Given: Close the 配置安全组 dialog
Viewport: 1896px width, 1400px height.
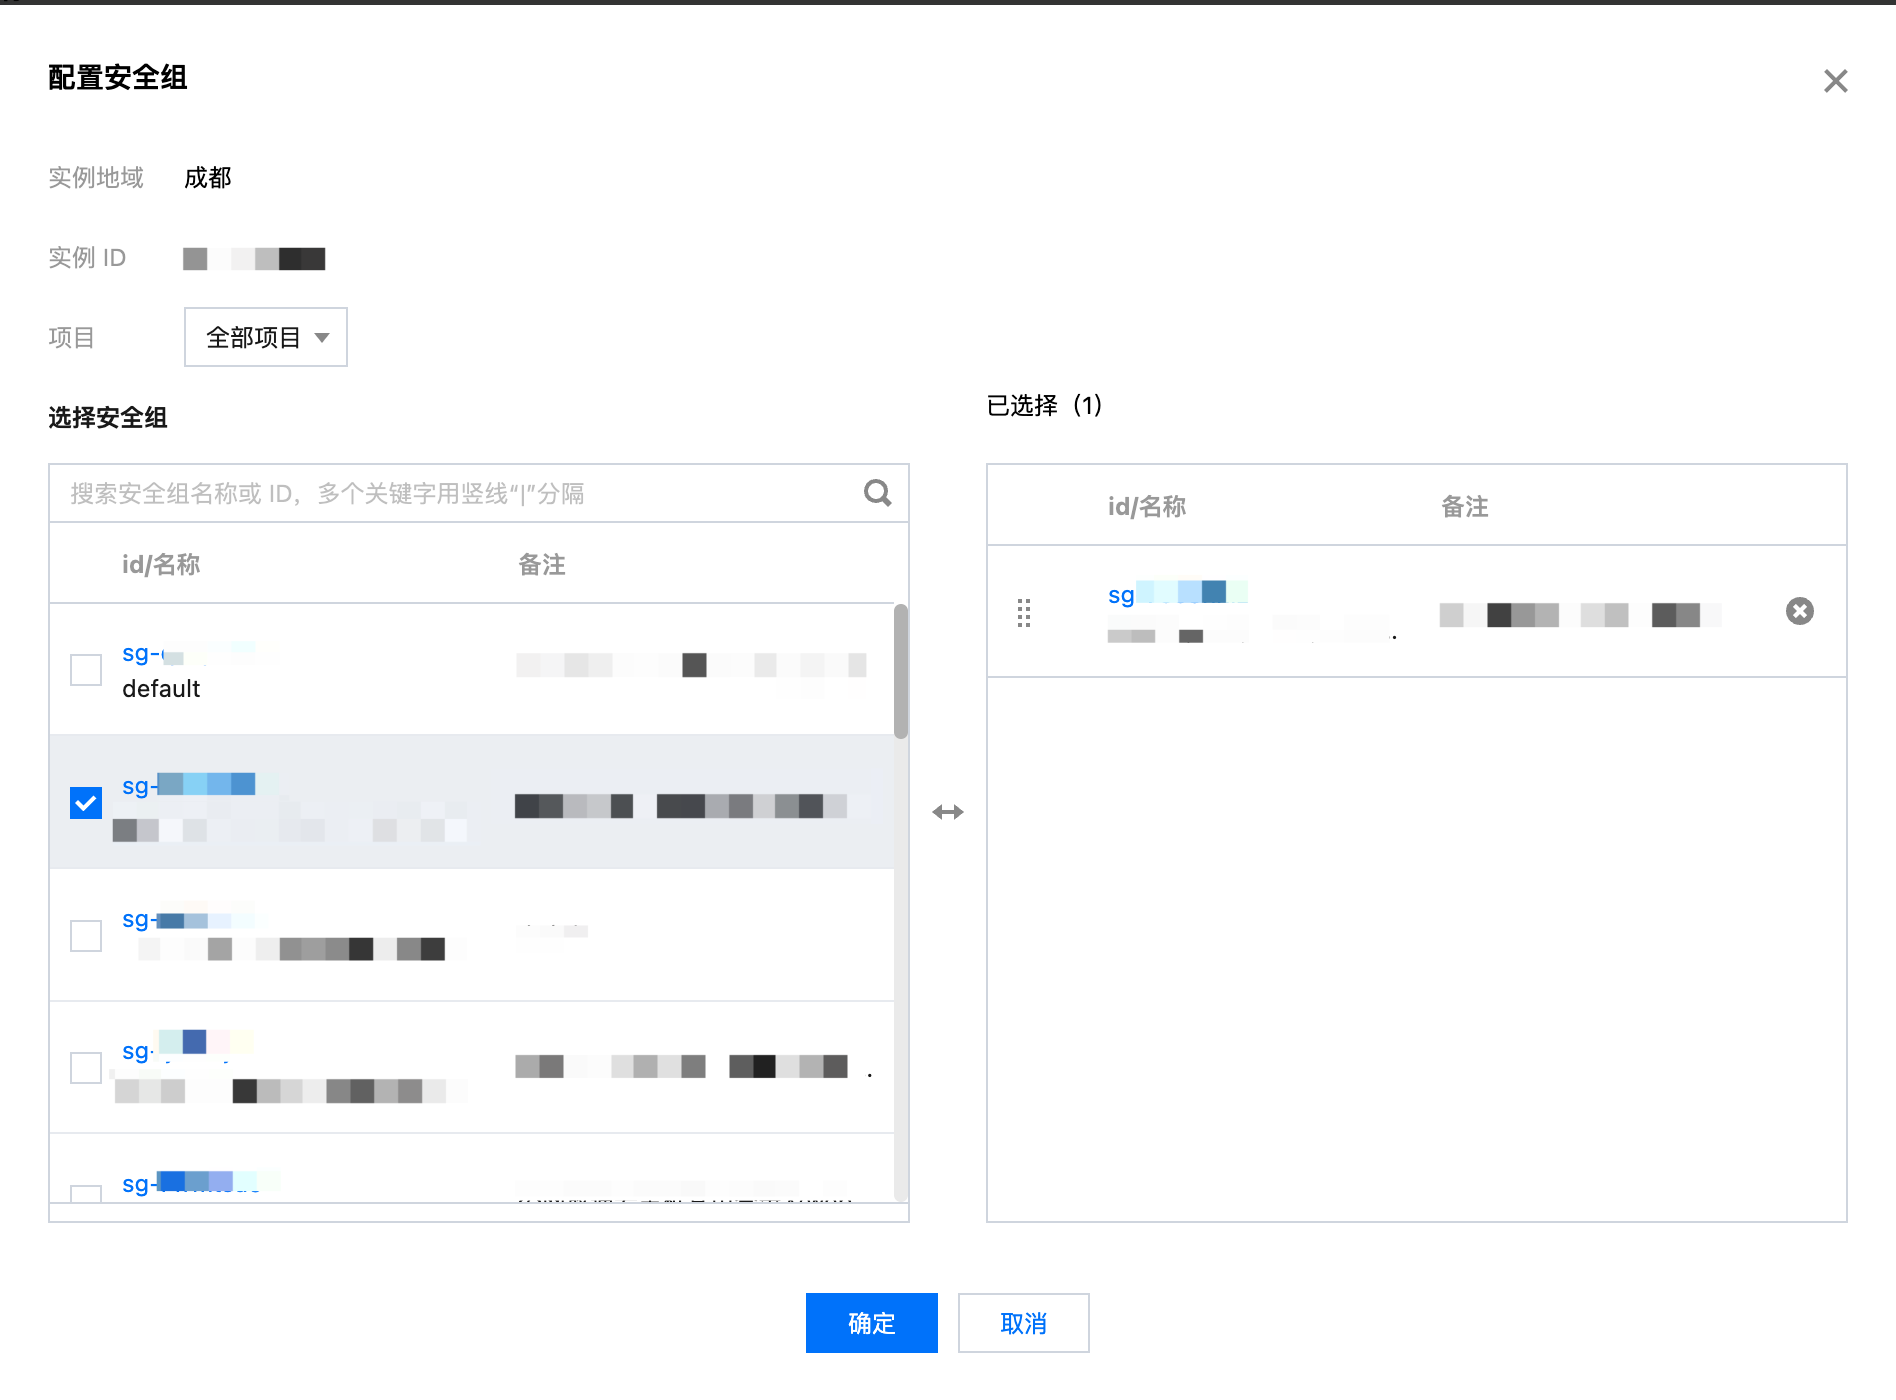Looking at the screenshot, I should click(1835, 81).
